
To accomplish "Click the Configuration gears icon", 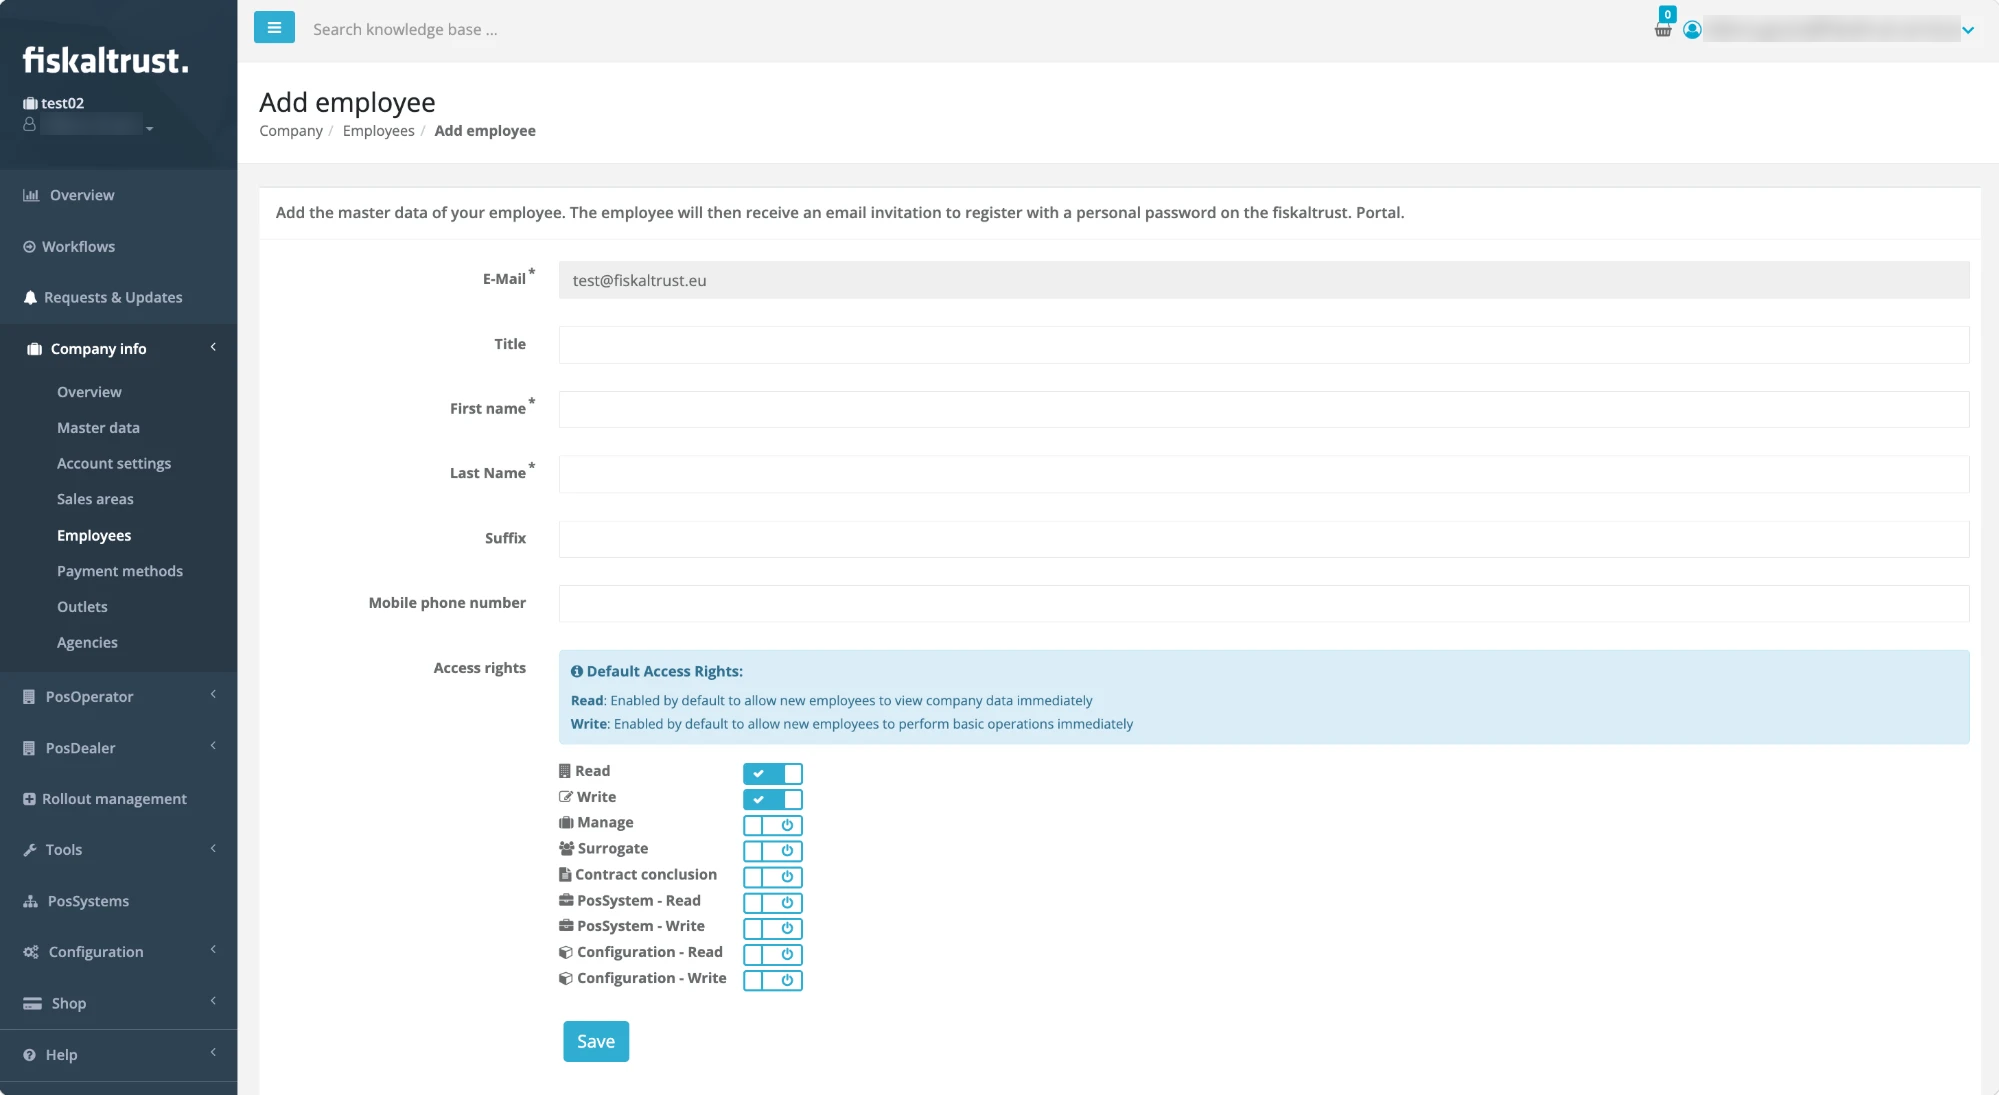I will coord(31,952).
